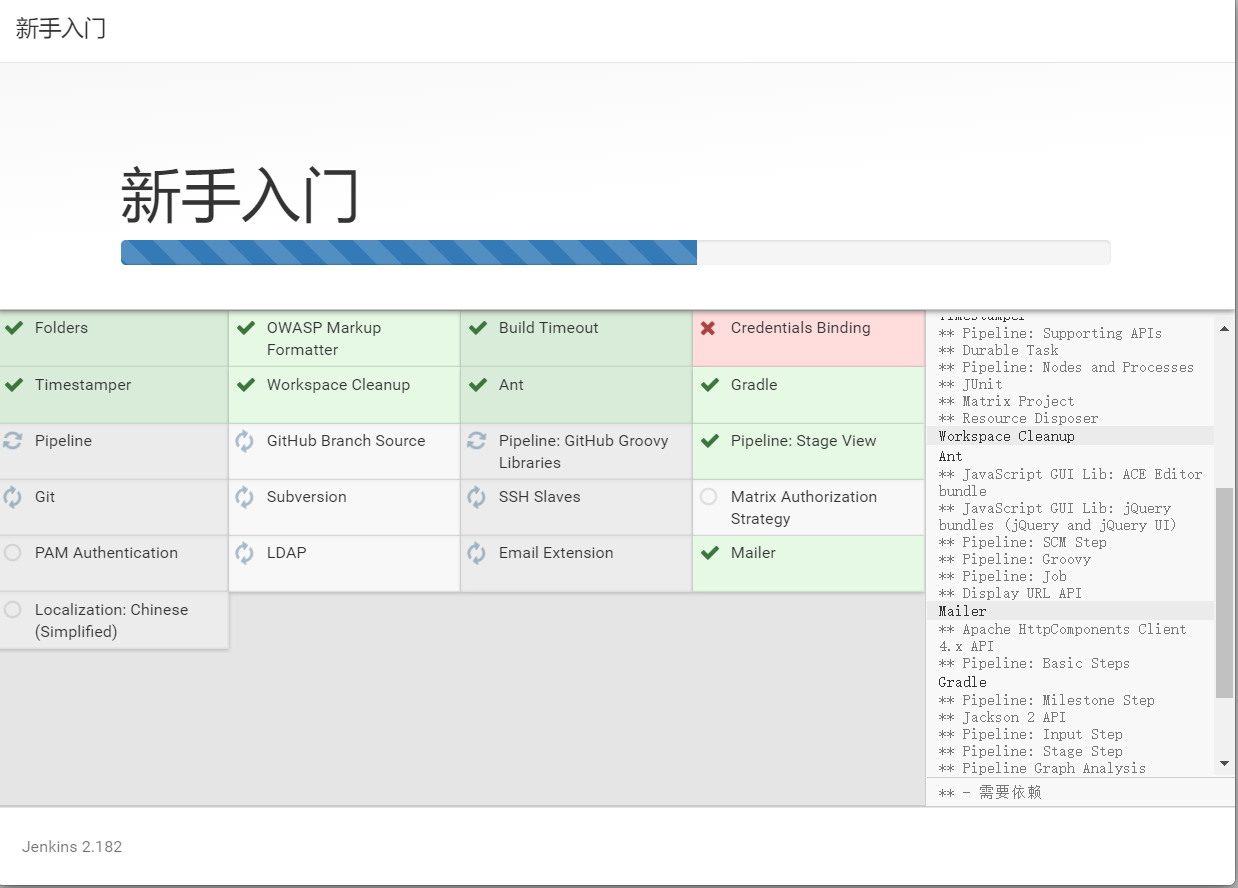Click the sync icon next to Git

click(x=13, y=497)
